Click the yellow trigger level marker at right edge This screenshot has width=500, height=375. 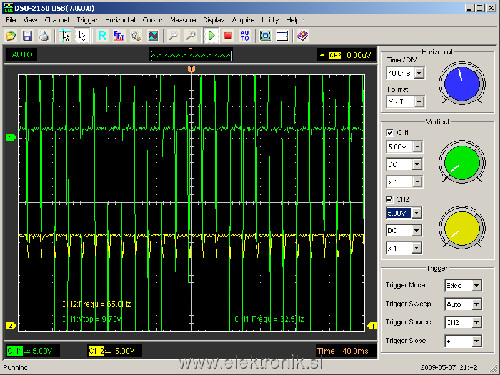coord(372,326)
